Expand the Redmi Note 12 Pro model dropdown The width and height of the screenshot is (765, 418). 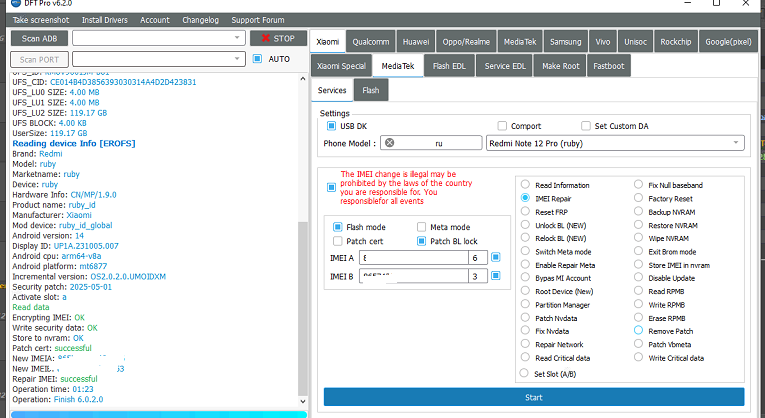(x=615, y=143)
